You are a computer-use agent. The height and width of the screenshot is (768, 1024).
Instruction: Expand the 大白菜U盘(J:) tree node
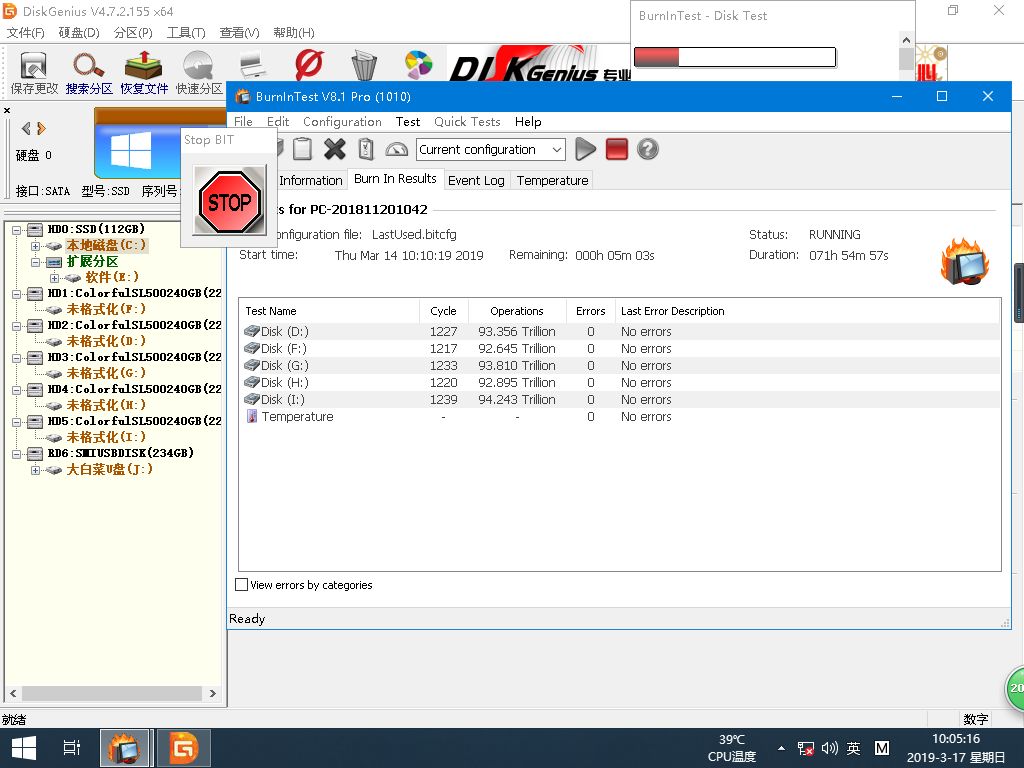click(36, 470)
